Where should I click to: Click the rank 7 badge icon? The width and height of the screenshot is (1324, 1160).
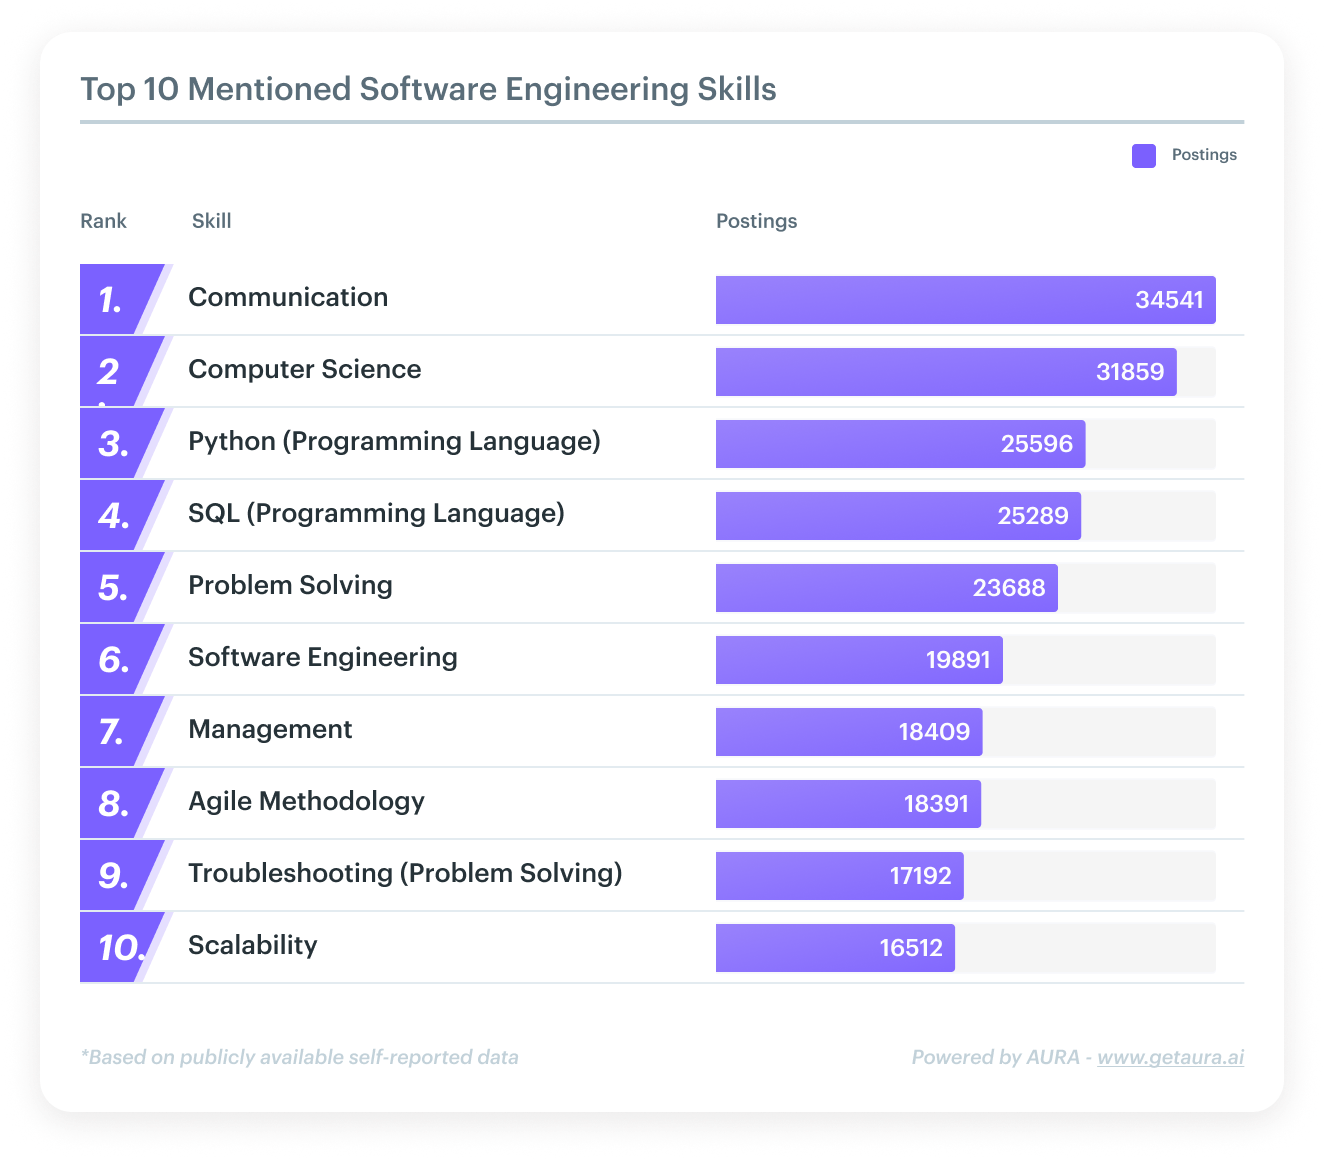pyautogui.click(x=118, y=731)
